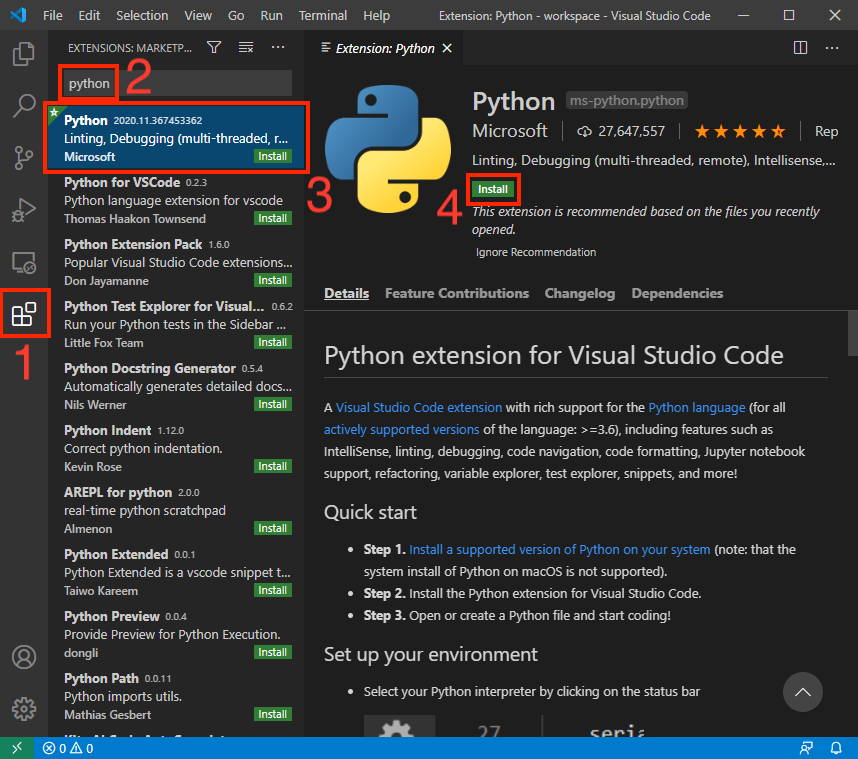The height and width of the screenshot is (759, 858).
Task: Open the File menu
Action: coord(53,15)
